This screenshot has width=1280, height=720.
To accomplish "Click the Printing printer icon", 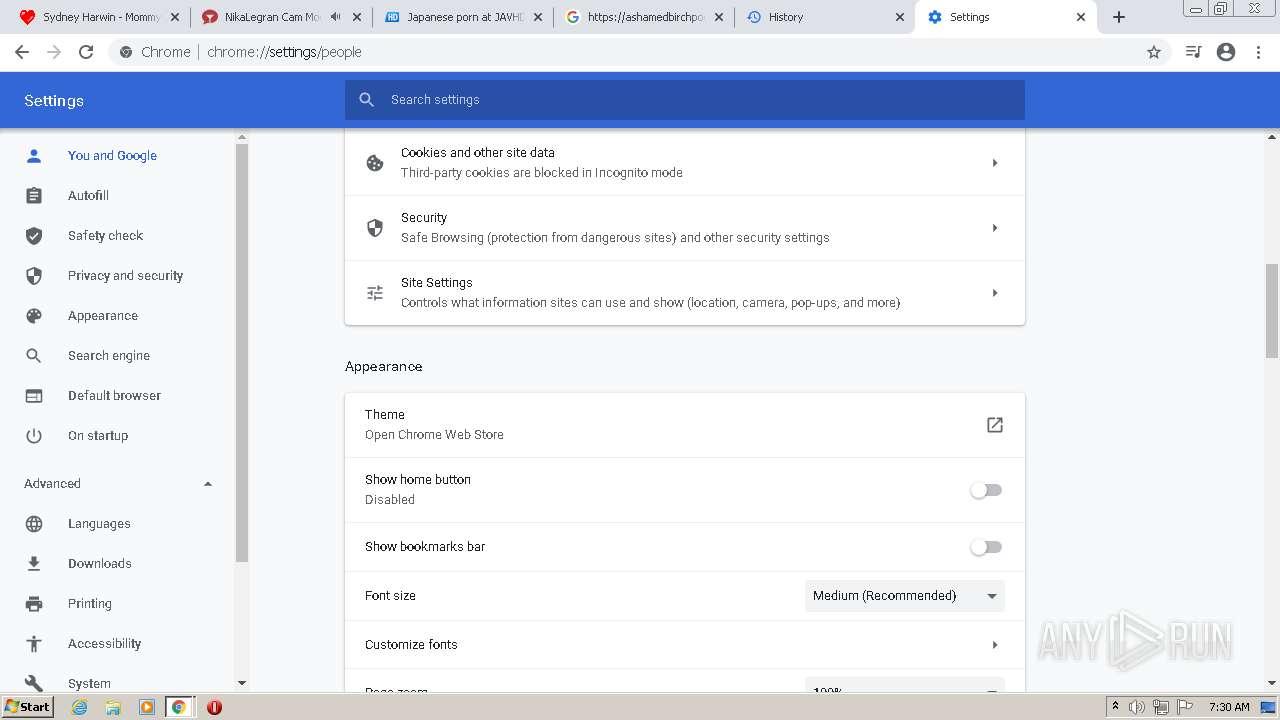I will (x=34, y=604).
